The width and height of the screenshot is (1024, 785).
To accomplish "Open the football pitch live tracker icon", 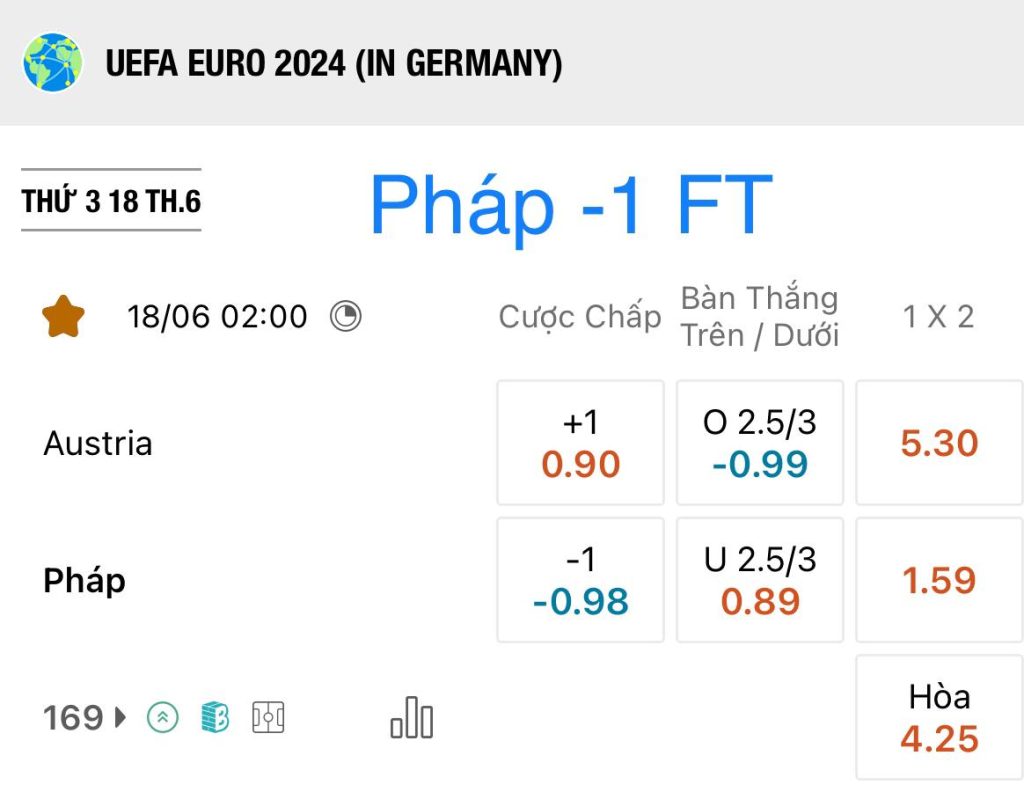I will [x=268, y=718].
